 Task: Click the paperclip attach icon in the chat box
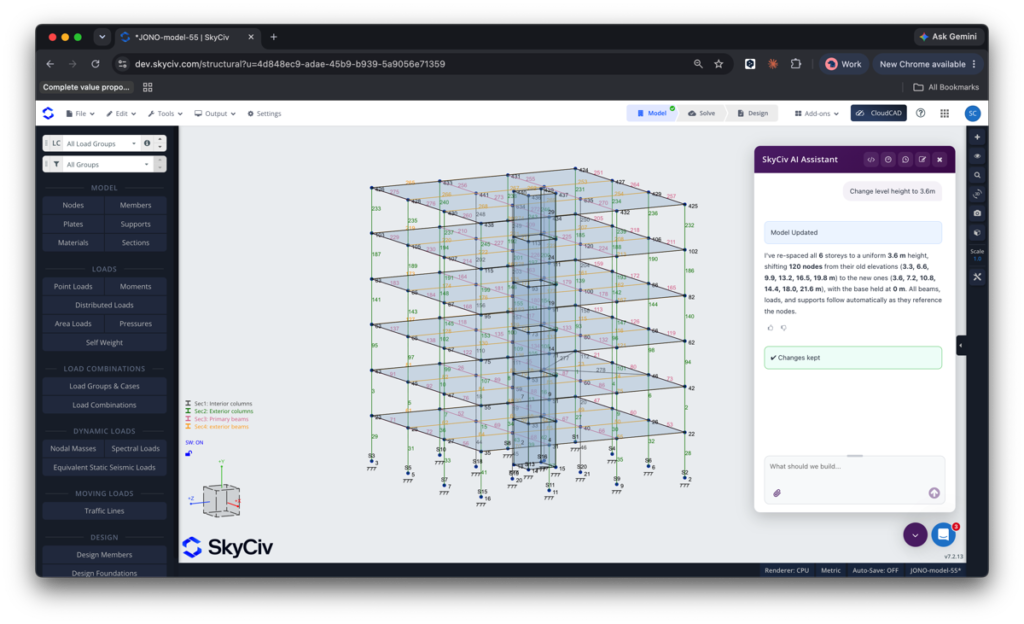click(777, 493)
